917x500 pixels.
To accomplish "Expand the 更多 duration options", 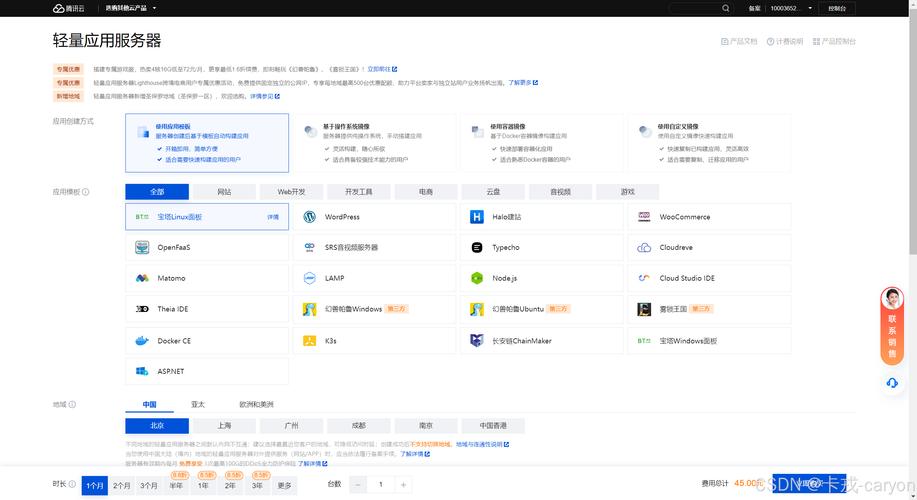I will [x=284, y=485].
